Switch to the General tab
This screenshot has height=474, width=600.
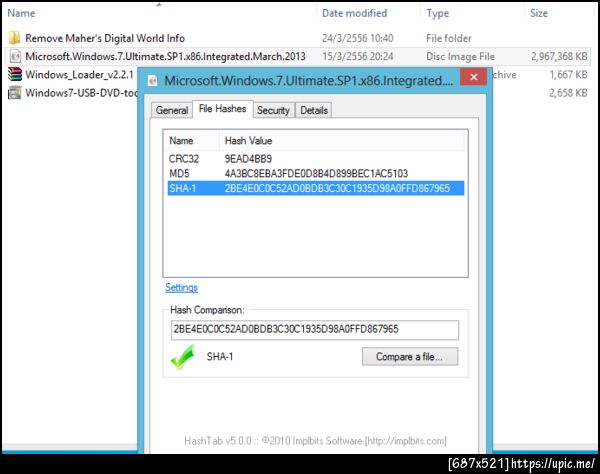coord(172,110)
